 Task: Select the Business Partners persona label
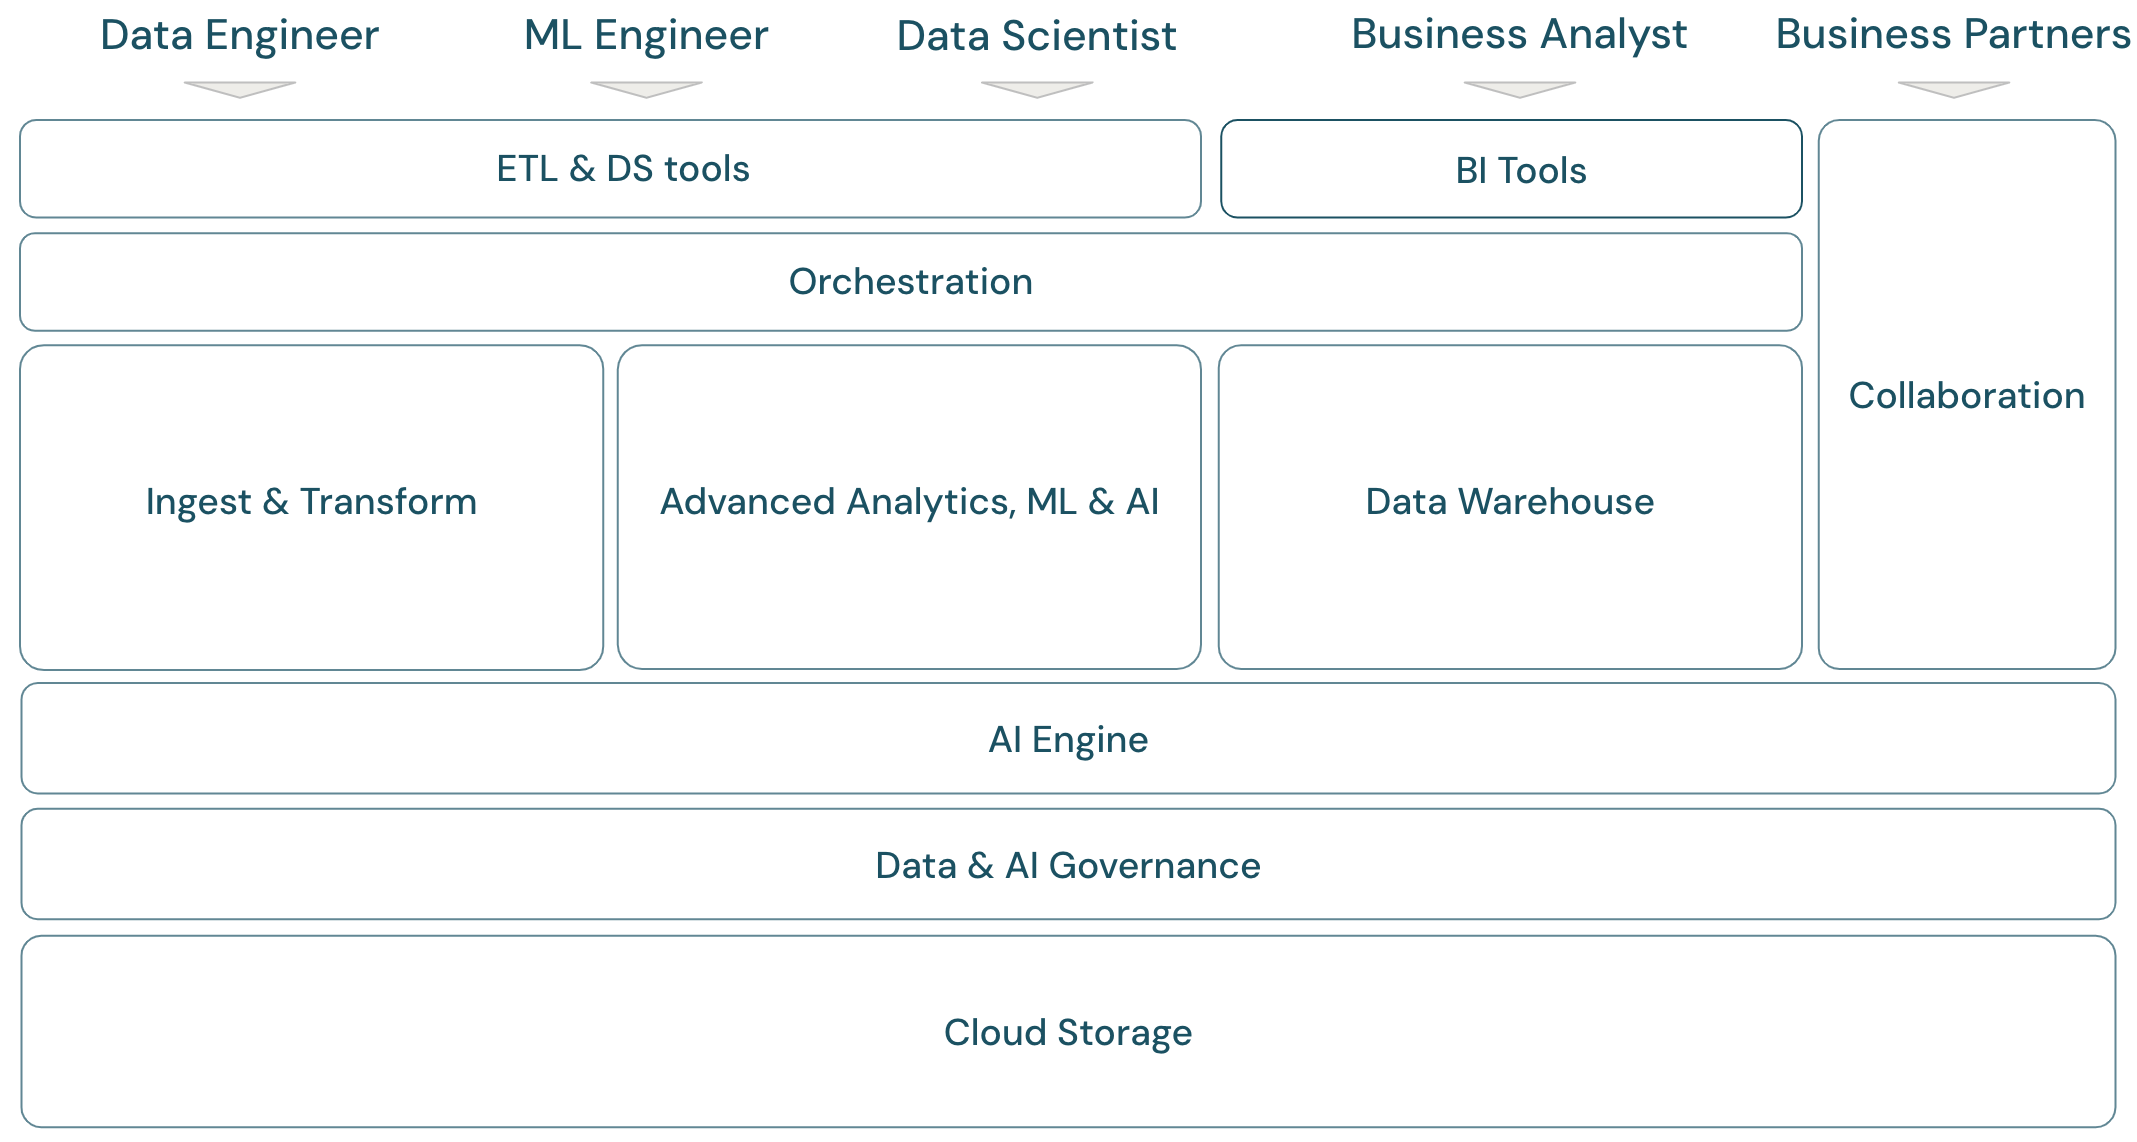pyautogui.click(x=1953, y=35)
